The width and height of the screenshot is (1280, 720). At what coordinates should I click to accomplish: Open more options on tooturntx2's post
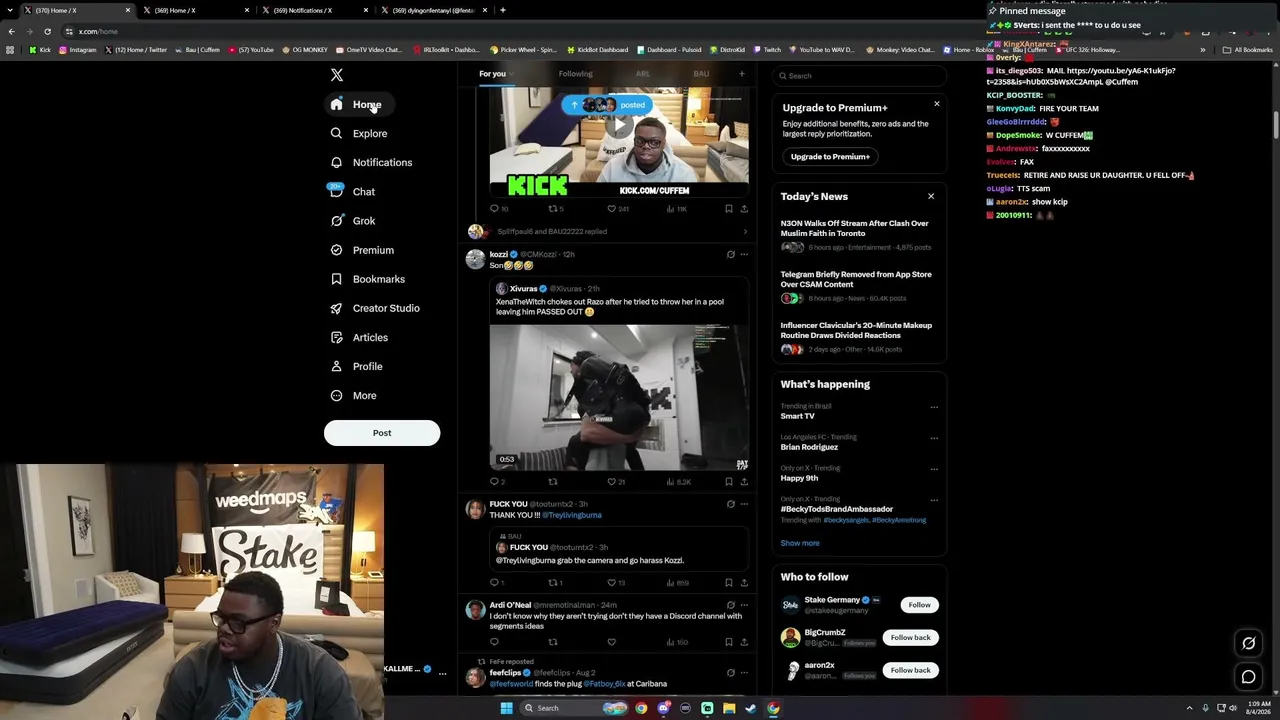[744, 505]
